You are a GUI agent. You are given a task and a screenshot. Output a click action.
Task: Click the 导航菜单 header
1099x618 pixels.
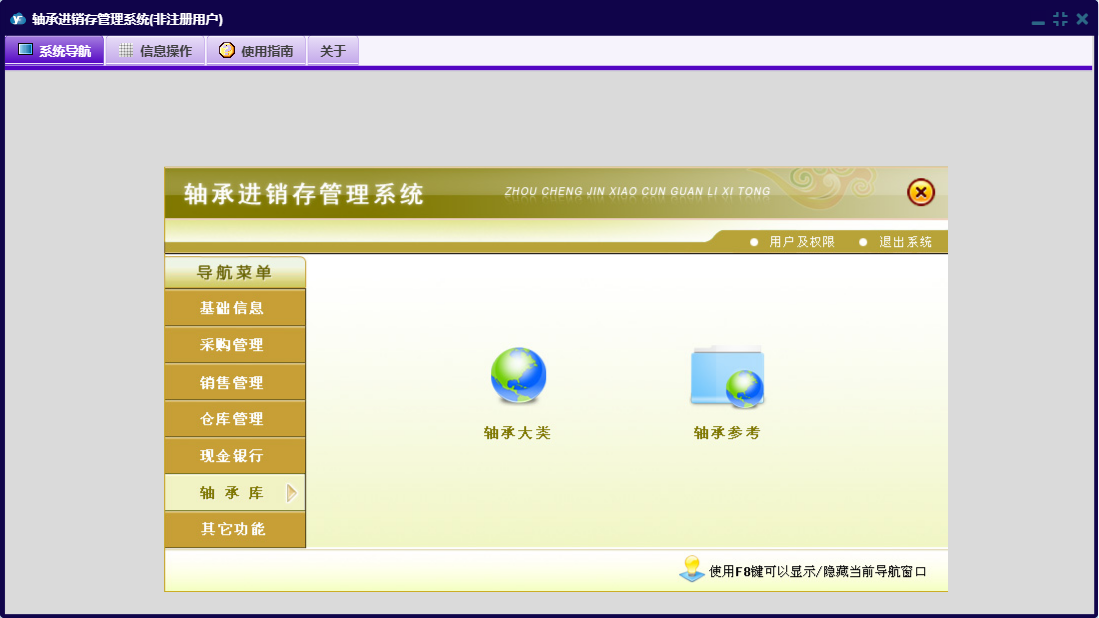[x=235, y=273]
